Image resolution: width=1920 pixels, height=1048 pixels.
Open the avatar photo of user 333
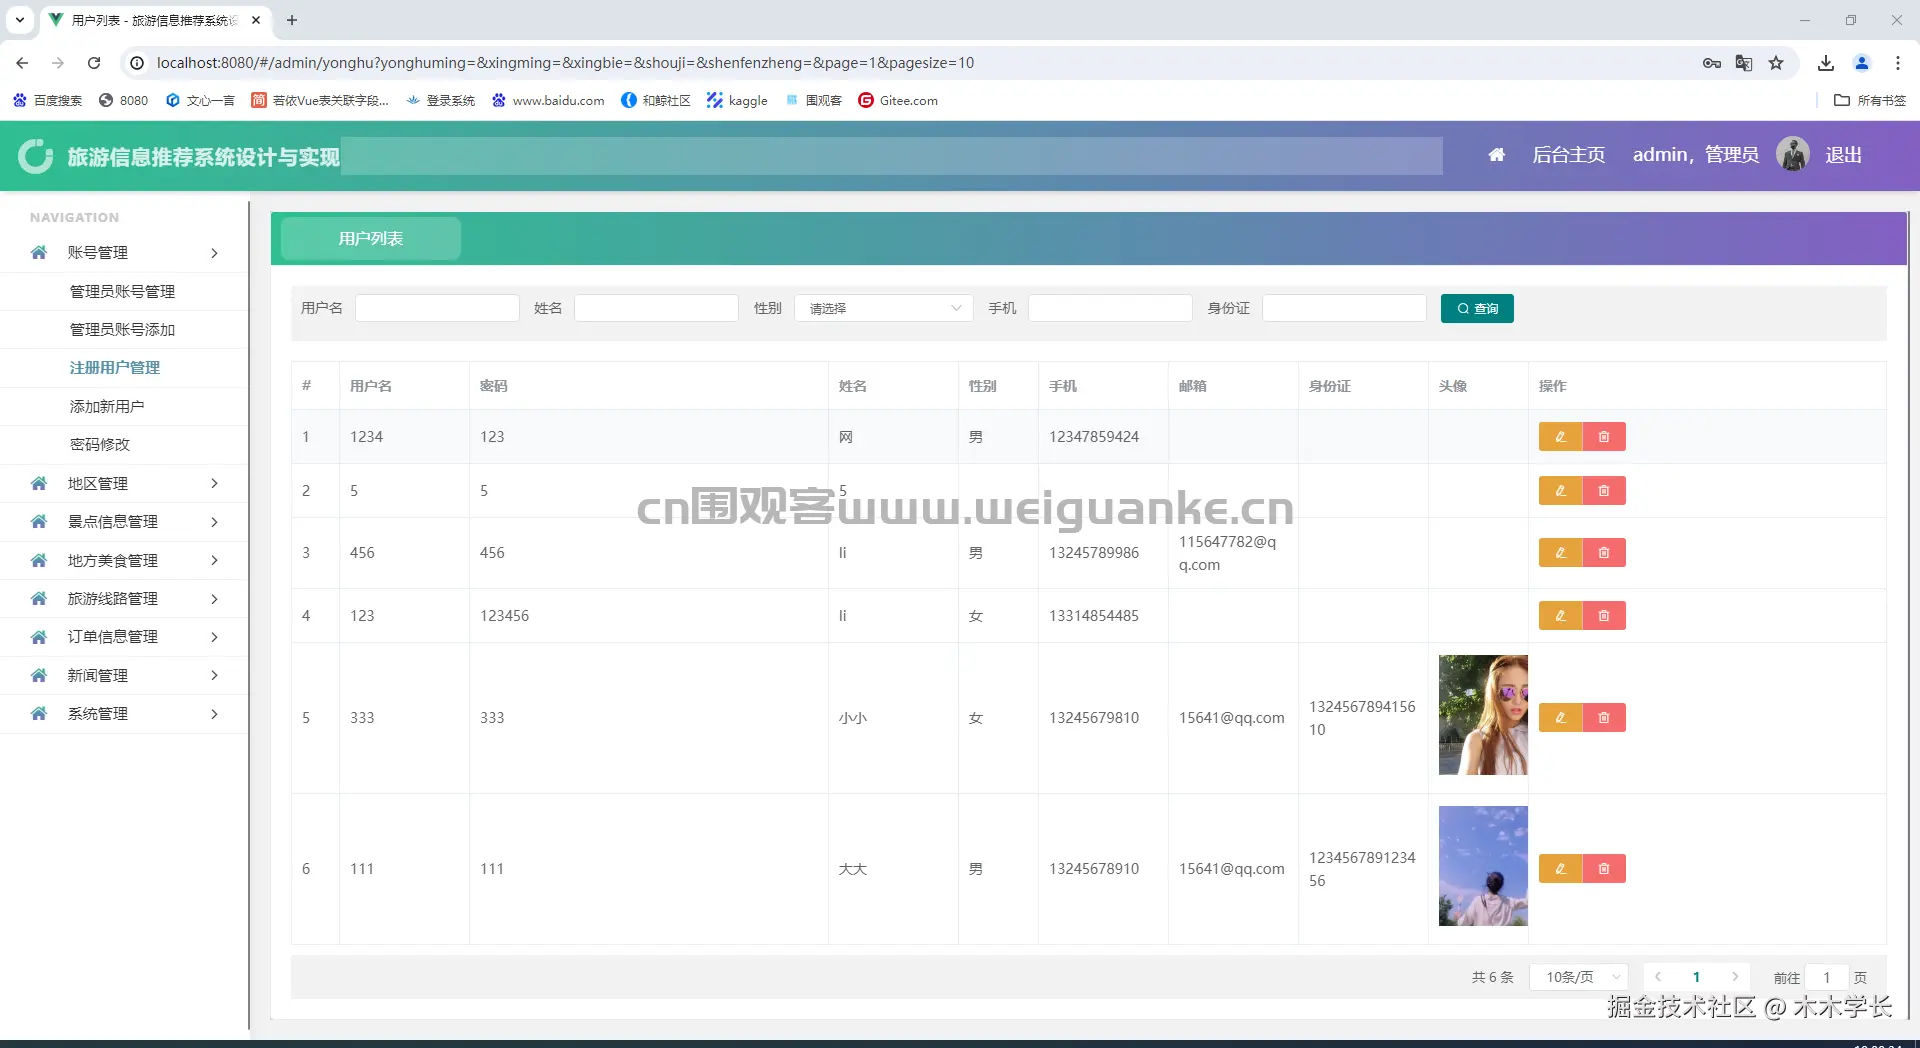(x=1483, y=715)
